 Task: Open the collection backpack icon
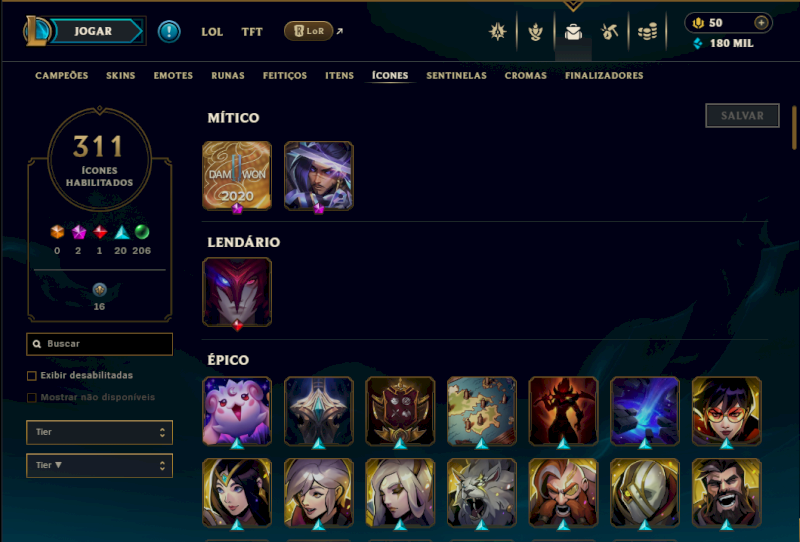573,32
